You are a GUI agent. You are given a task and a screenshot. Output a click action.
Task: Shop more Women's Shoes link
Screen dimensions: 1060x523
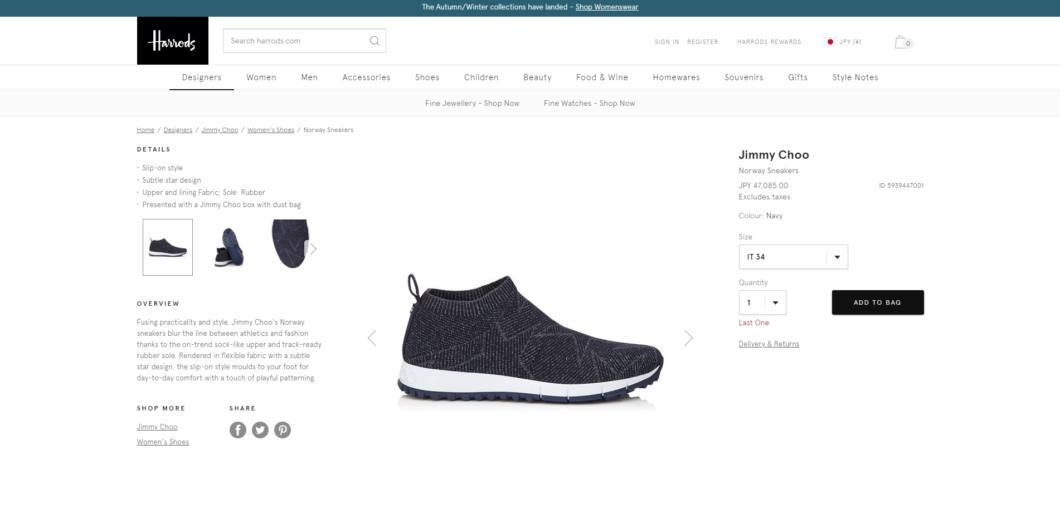click(x=163, y=442)
